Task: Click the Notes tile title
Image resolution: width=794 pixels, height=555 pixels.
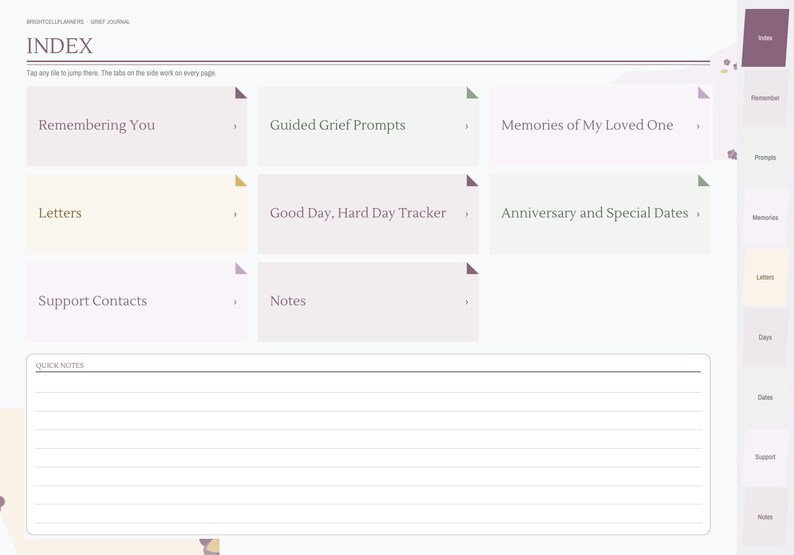Action: [288, 301]
